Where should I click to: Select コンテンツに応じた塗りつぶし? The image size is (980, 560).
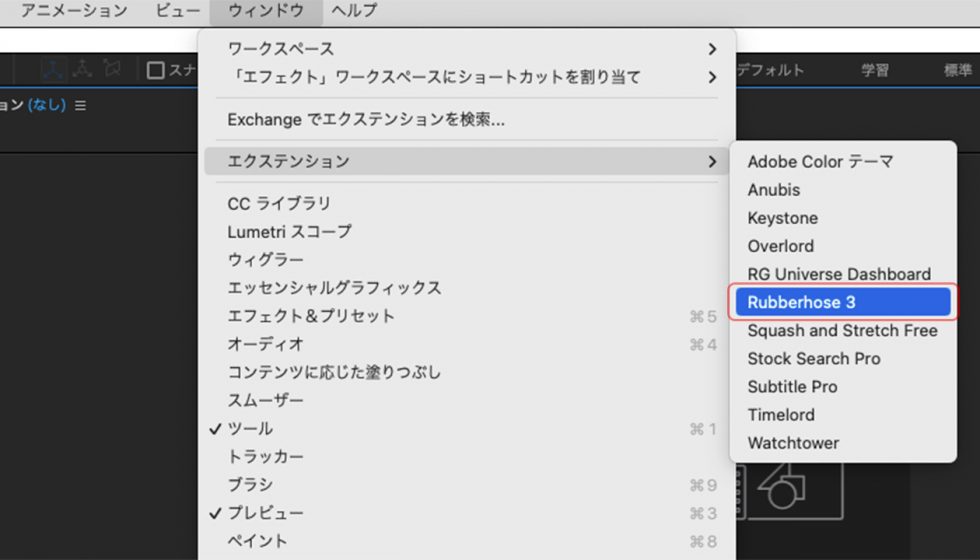click(467, 372)
